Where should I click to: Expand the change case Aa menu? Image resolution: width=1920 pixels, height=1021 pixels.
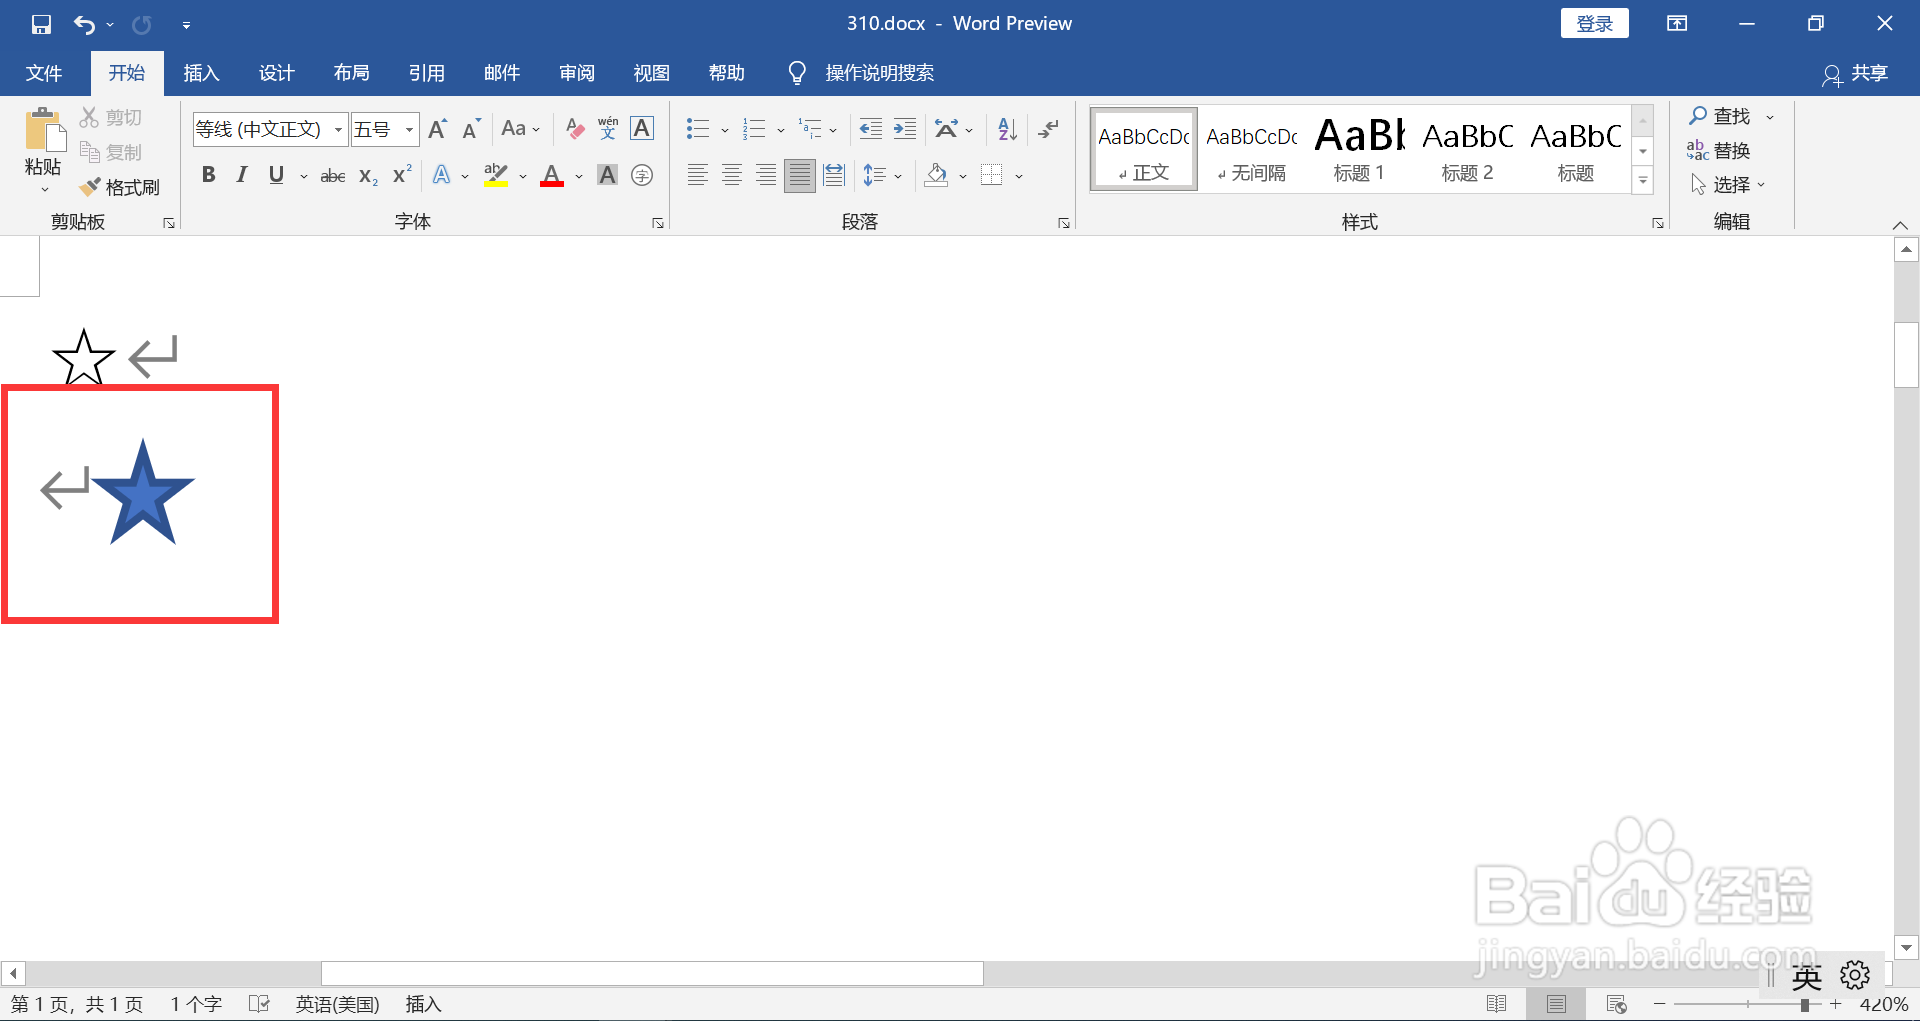point(521,129)
